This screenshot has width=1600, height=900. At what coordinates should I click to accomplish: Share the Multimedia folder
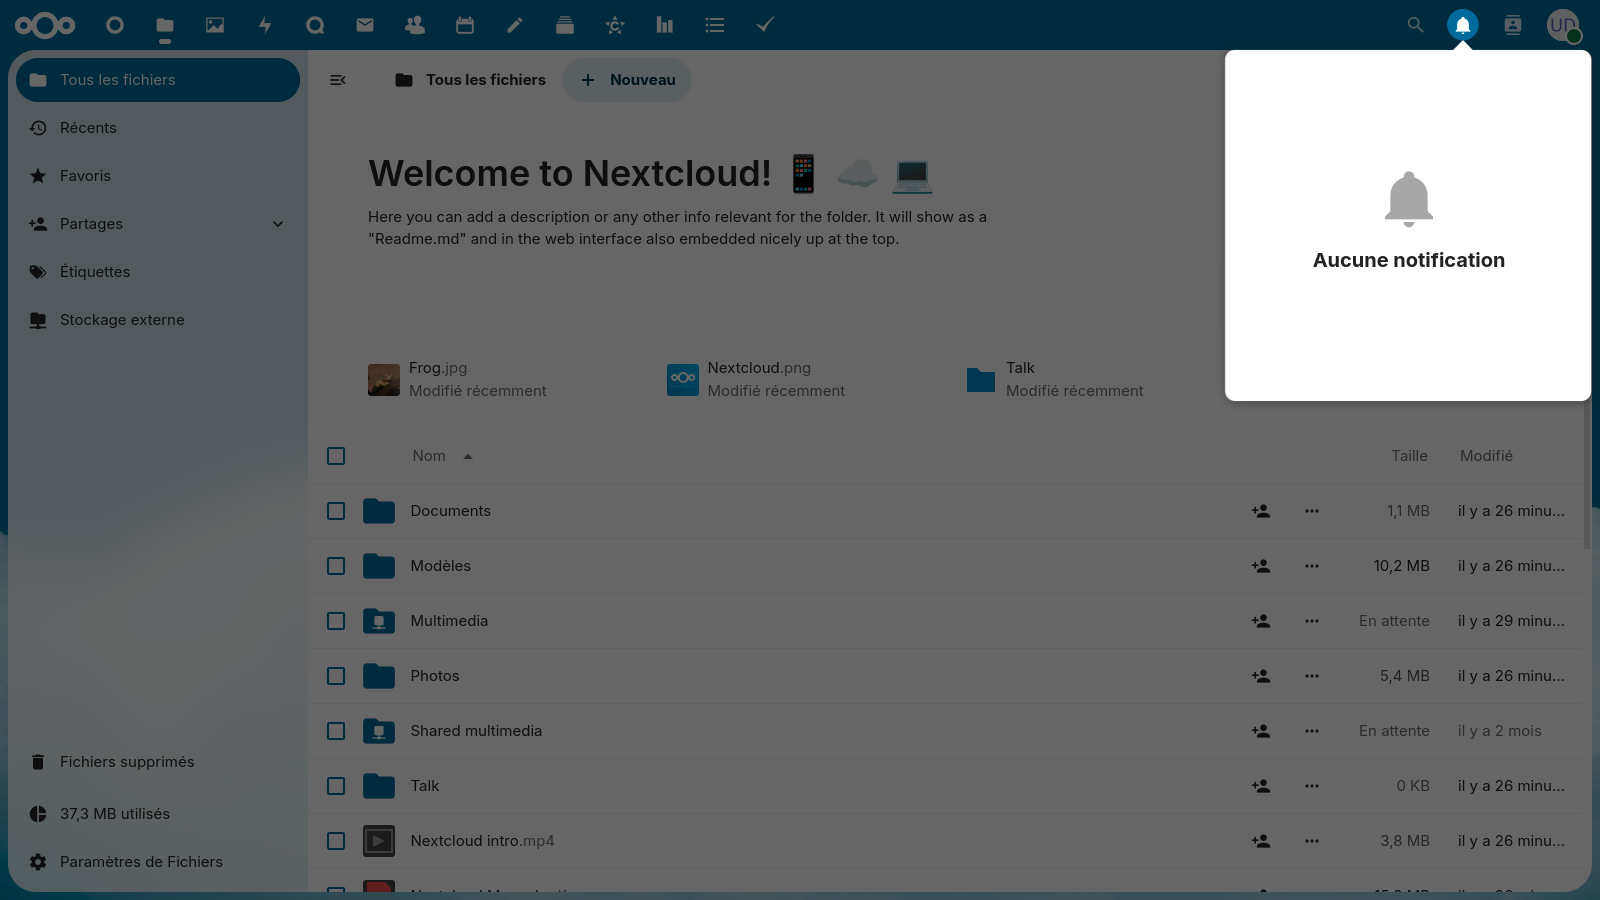click(x=1261, y=621)
